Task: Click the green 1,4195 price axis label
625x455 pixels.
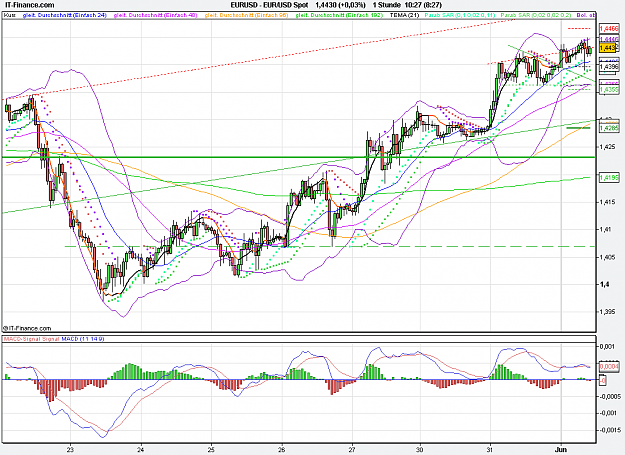Action: click(x=609, y=177)
